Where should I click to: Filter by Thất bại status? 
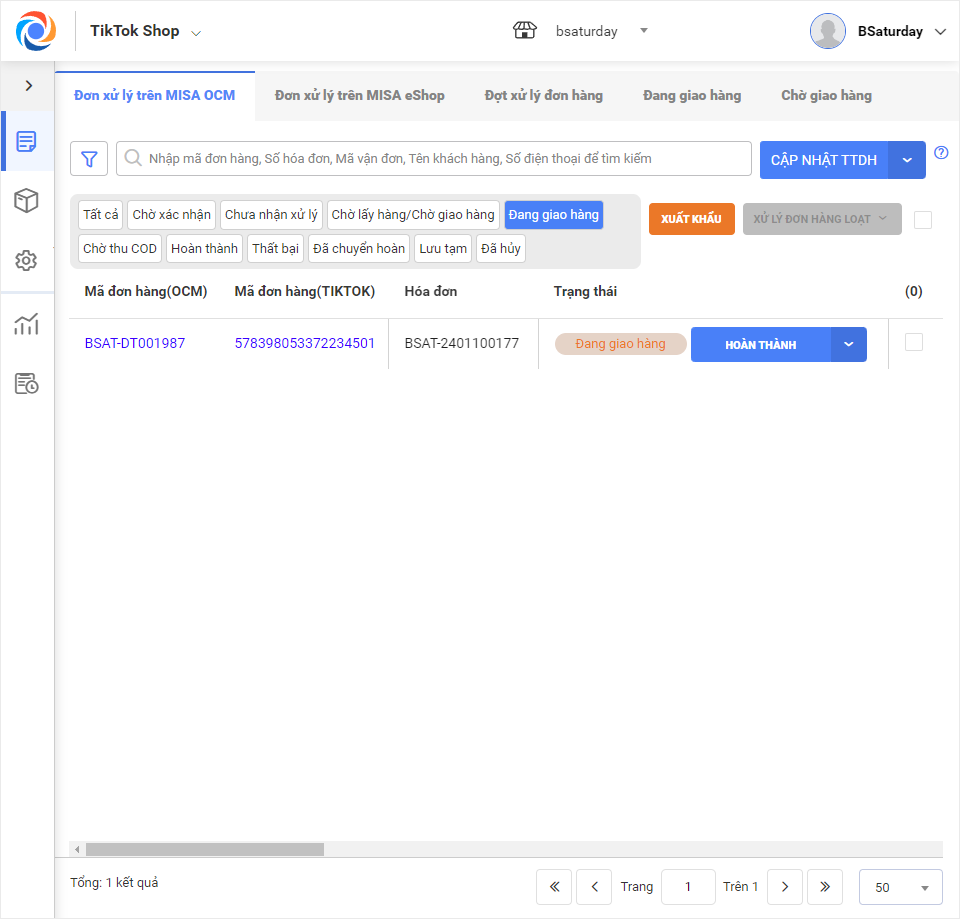click(x=276, y=249)
